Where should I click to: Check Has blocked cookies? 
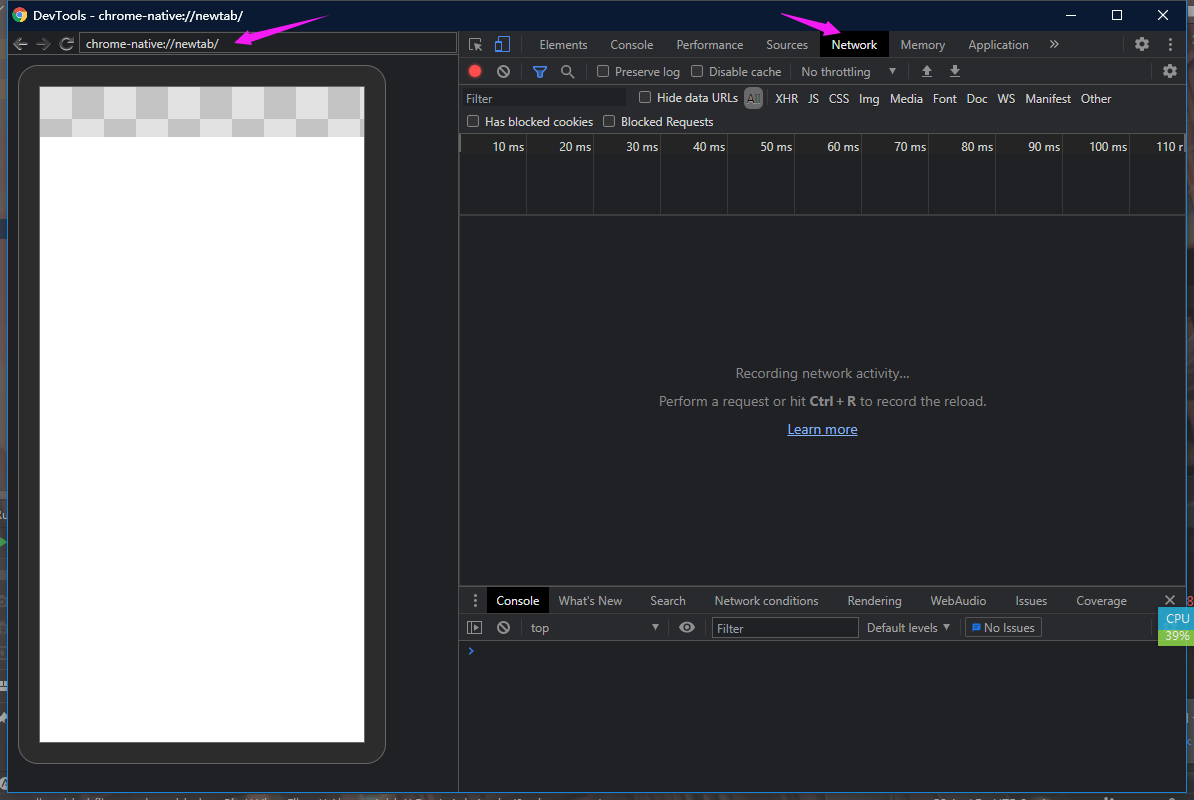[473, 121]
